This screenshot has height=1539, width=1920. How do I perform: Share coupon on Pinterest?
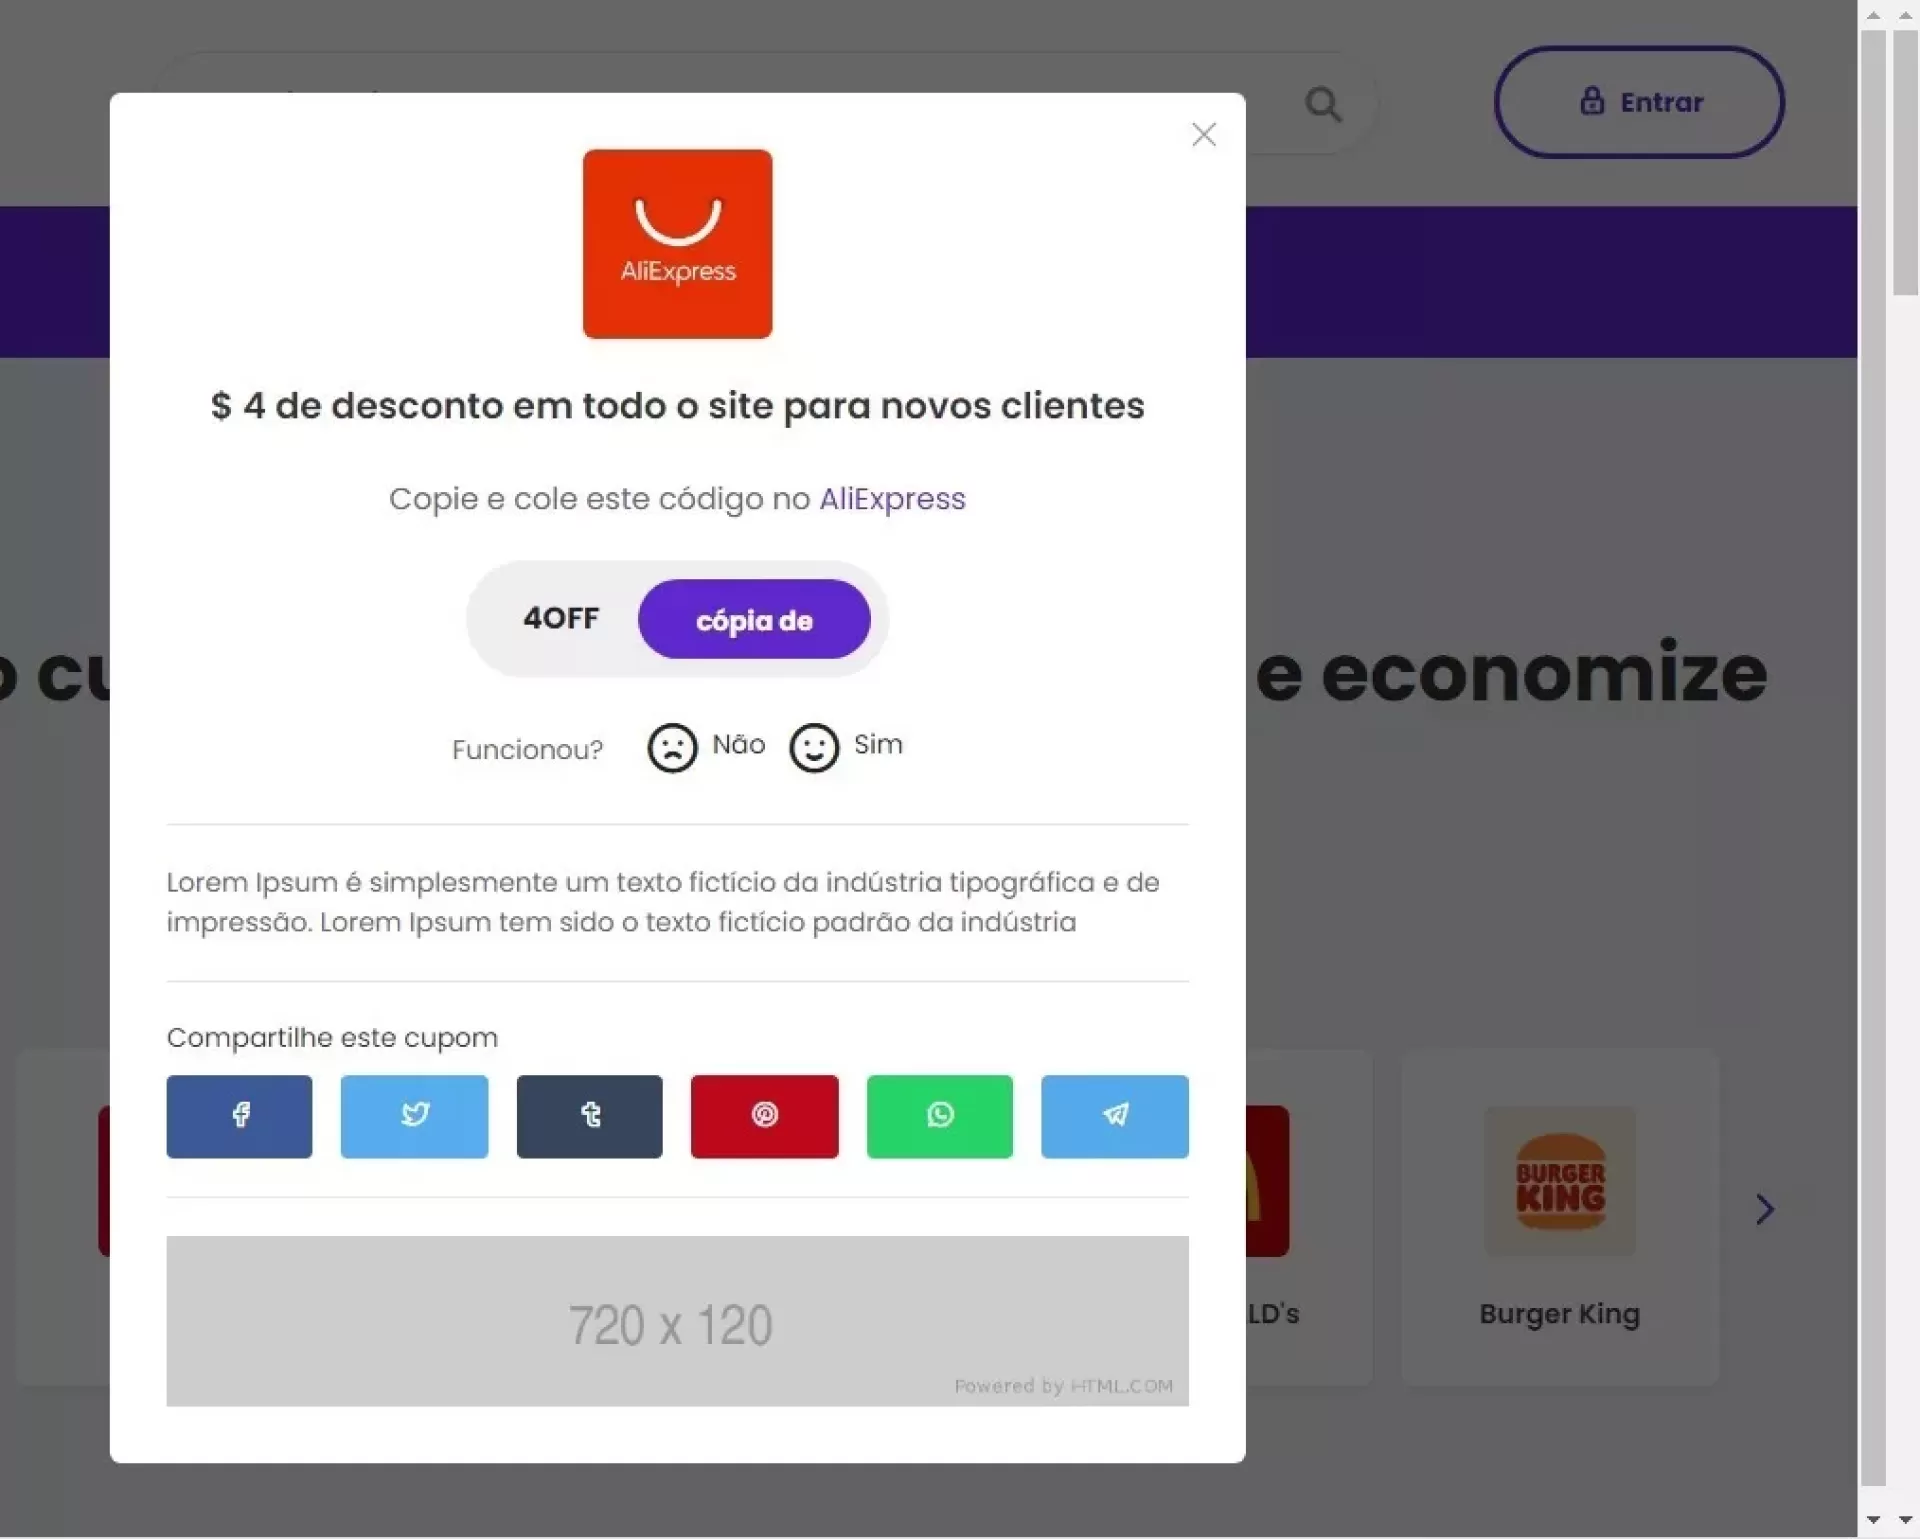pos(764,1116)
